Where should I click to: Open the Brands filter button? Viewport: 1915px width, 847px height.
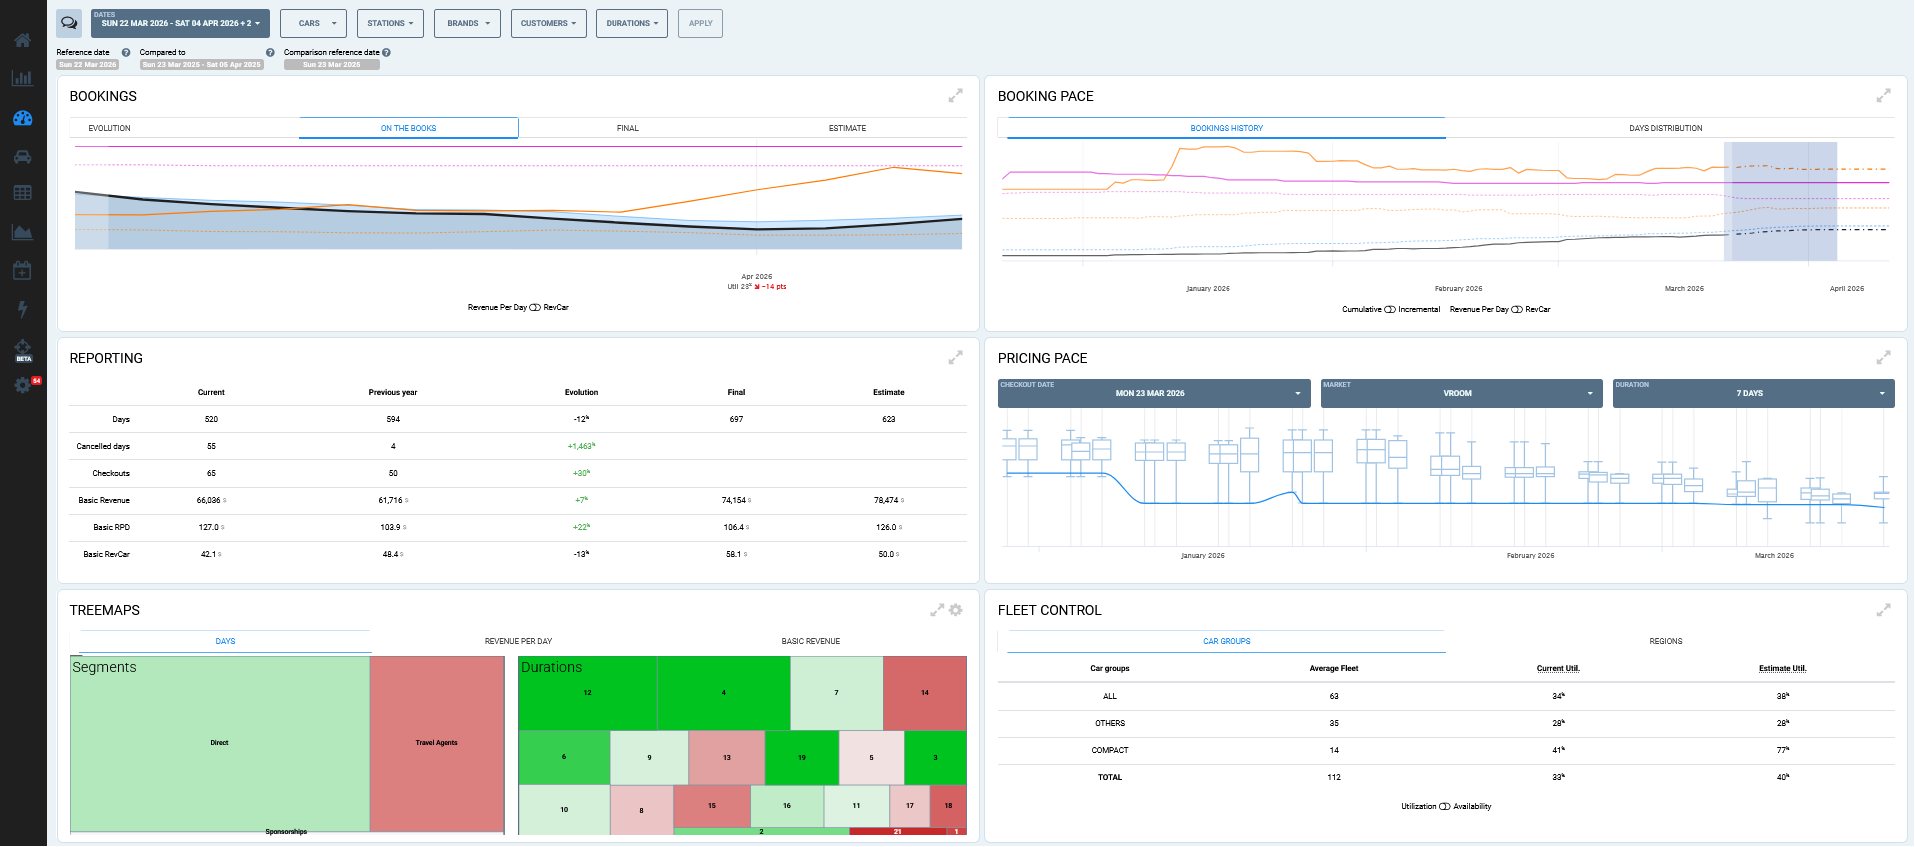468,23
